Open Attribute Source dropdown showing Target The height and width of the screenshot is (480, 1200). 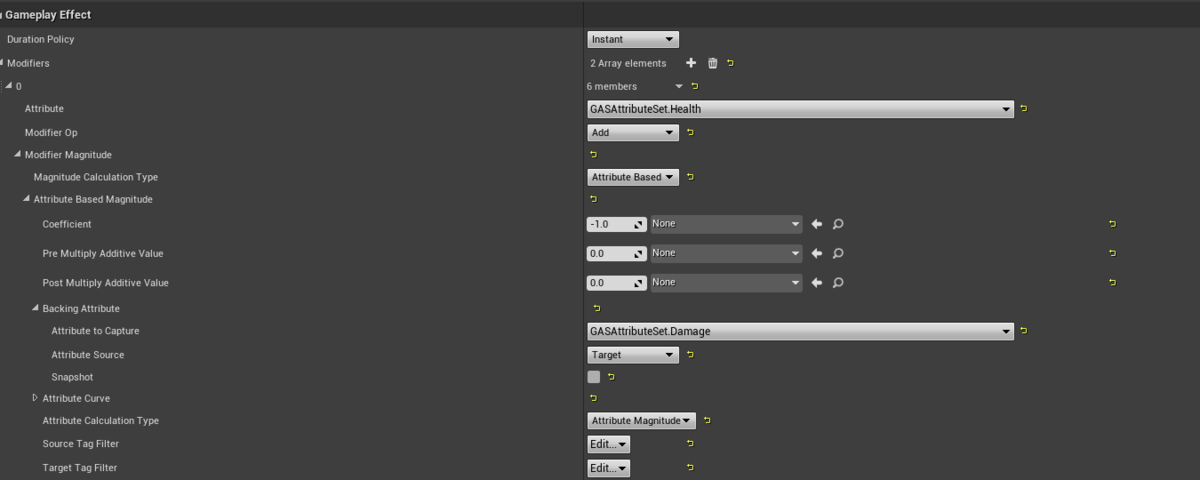tap(633, 355)
